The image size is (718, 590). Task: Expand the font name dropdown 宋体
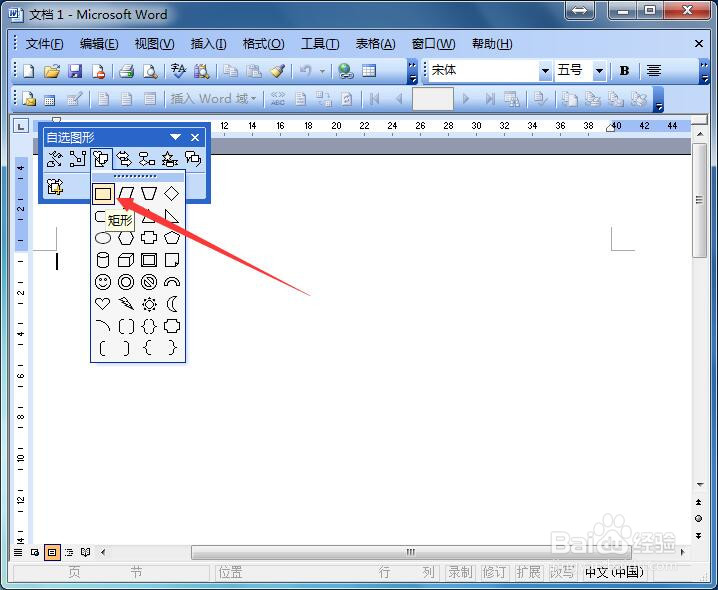545,71
